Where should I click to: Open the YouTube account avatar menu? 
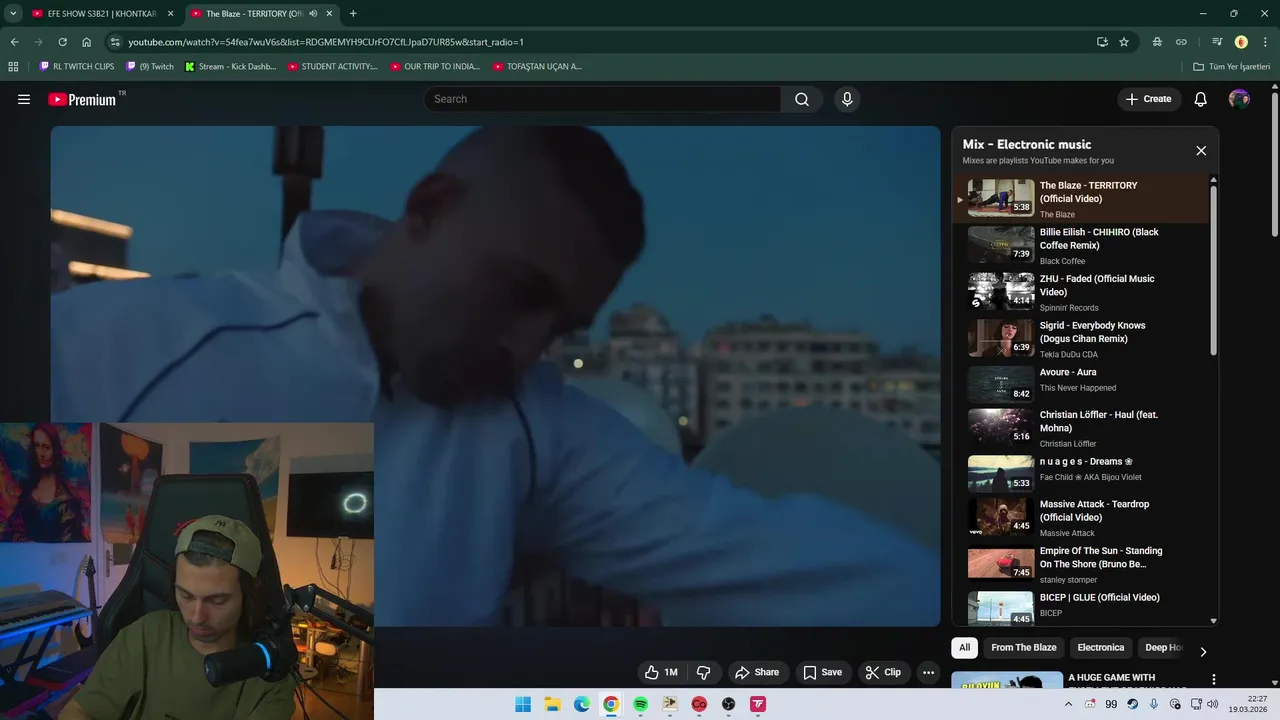click(x=1239, y=99)
